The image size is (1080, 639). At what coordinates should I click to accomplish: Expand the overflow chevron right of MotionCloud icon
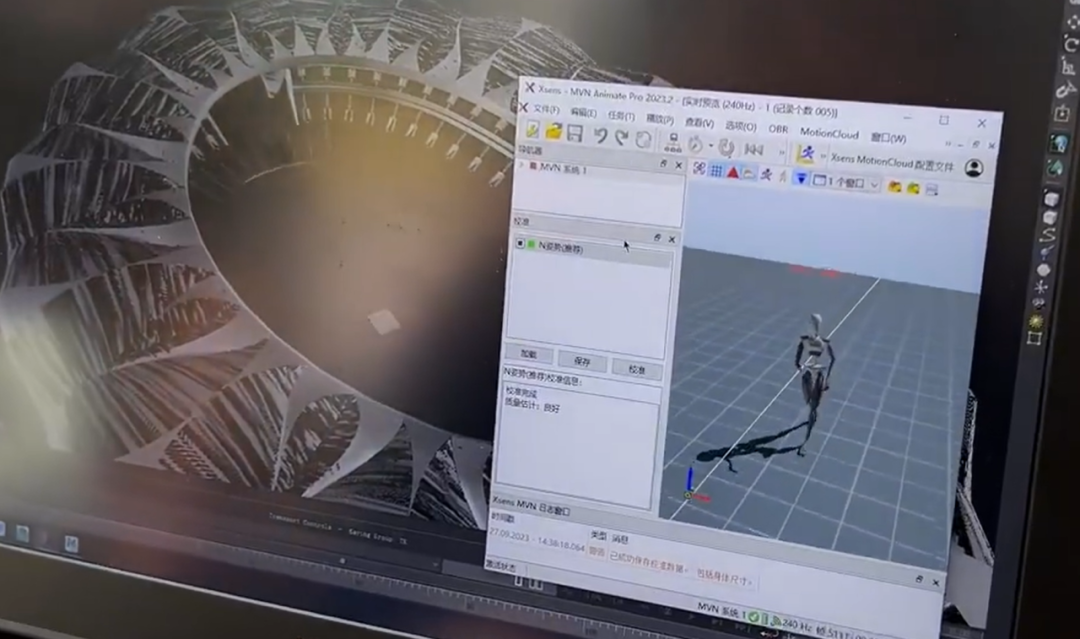[822, 156]
